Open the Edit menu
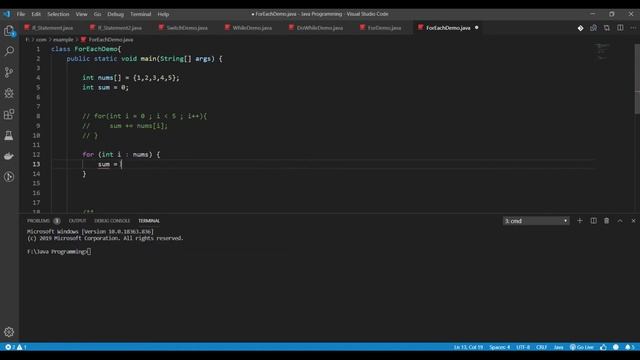Viewport: 640px width, 360px height. pos(36,14)
